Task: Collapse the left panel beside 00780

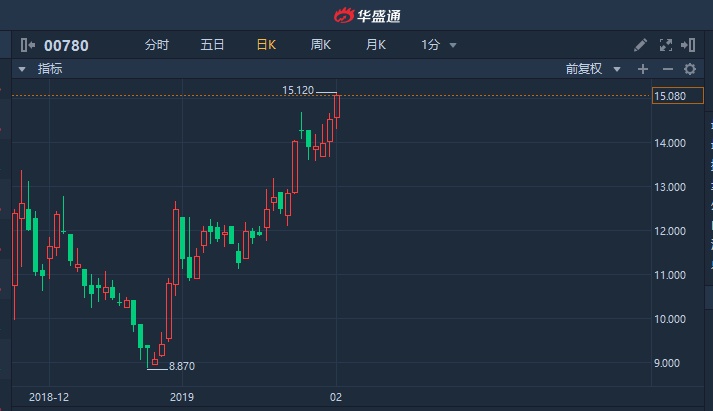Action: [28, 45]
